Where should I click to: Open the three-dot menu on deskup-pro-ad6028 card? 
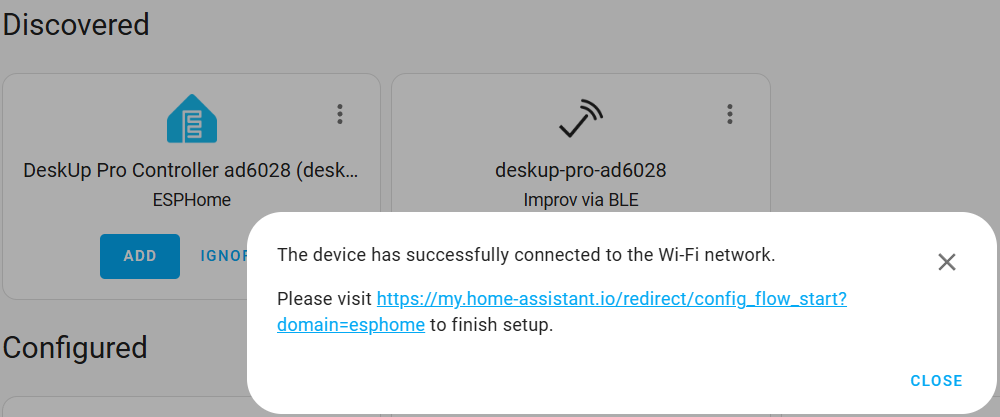point(730,114)
